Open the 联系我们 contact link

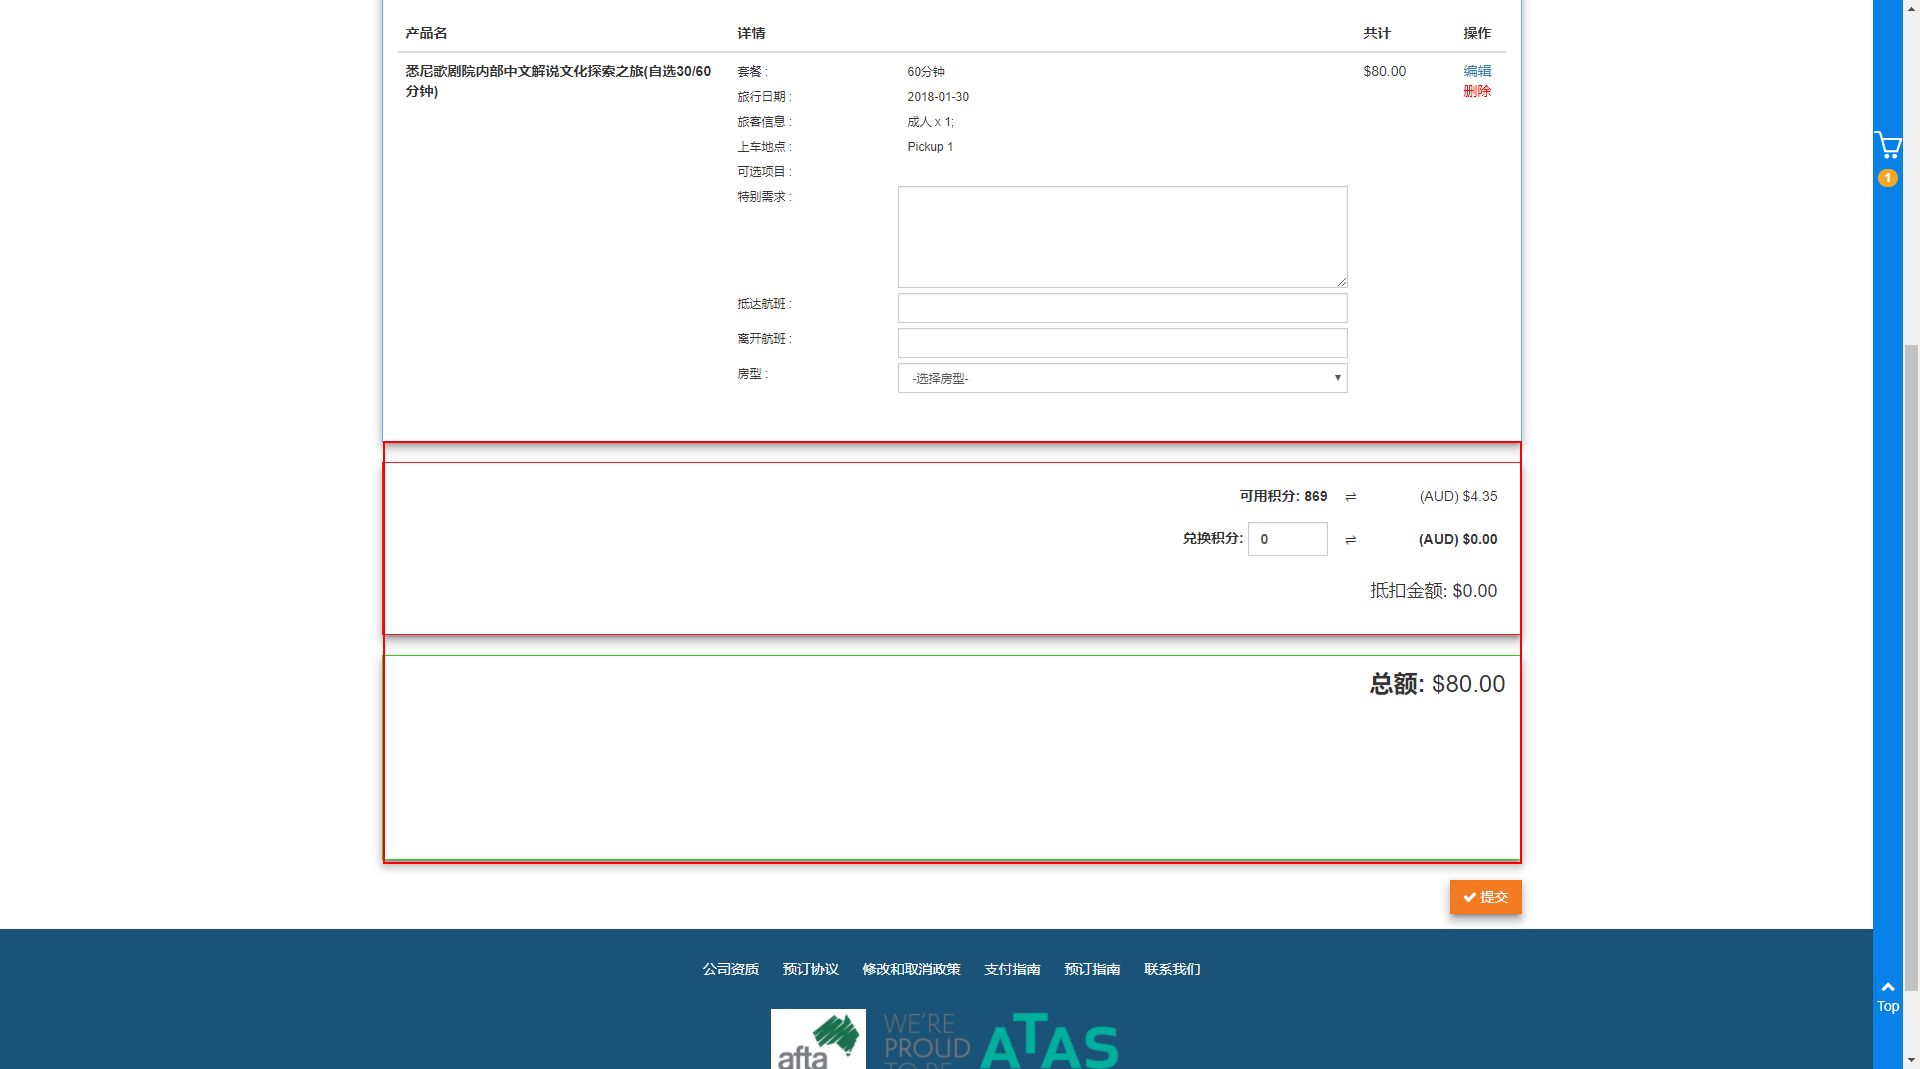click(x=1172, y=969)
